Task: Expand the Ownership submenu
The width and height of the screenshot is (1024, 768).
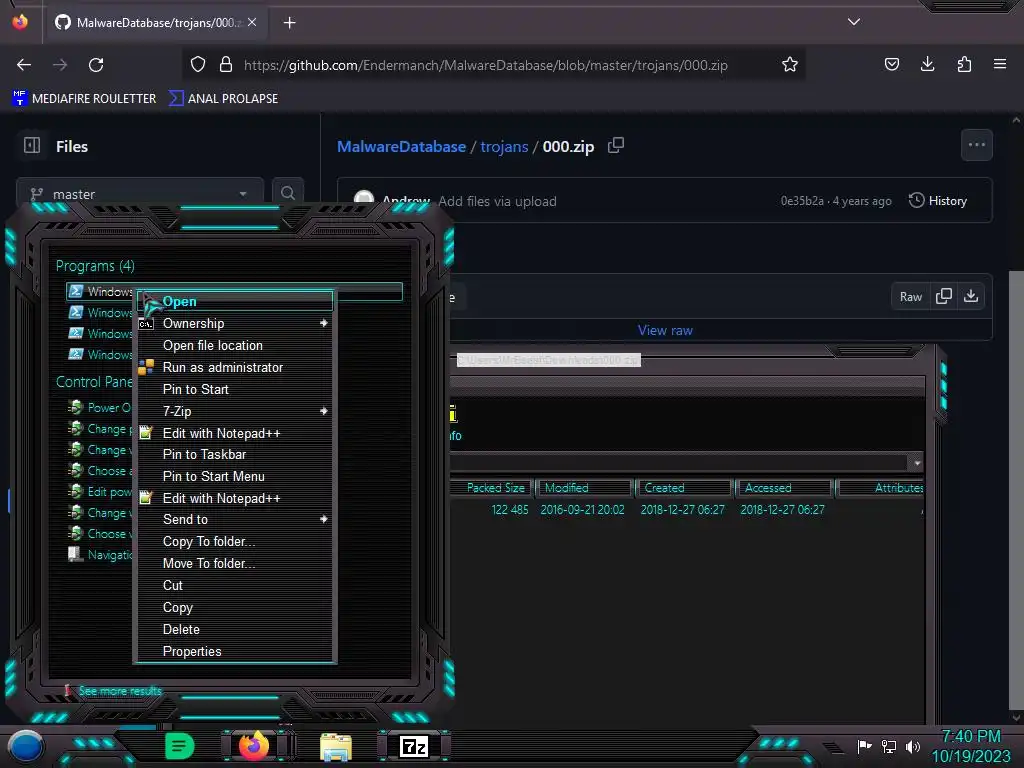Action: pos(235,323)
